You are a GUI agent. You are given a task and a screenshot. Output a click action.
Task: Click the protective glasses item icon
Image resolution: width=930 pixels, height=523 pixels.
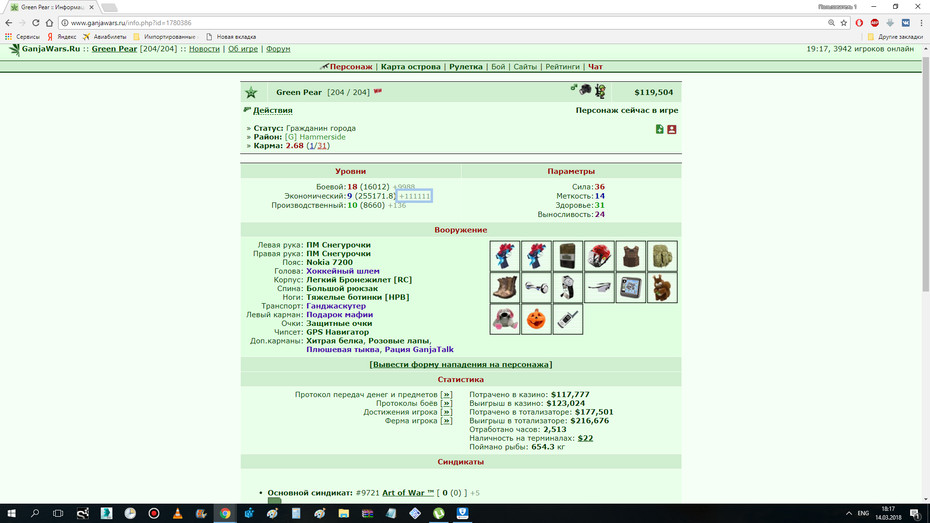599,288
